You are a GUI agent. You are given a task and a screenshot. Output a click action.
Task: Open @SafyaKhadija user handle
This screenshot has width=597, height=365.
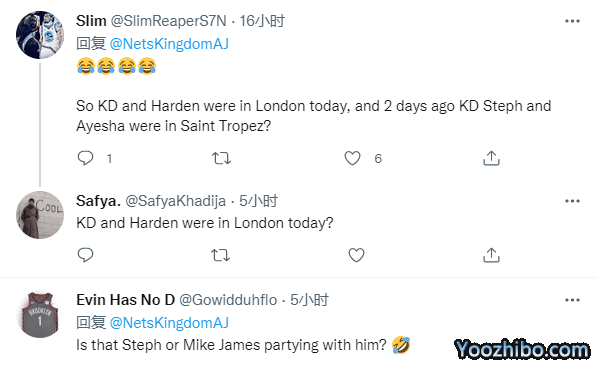coord(176,201)
